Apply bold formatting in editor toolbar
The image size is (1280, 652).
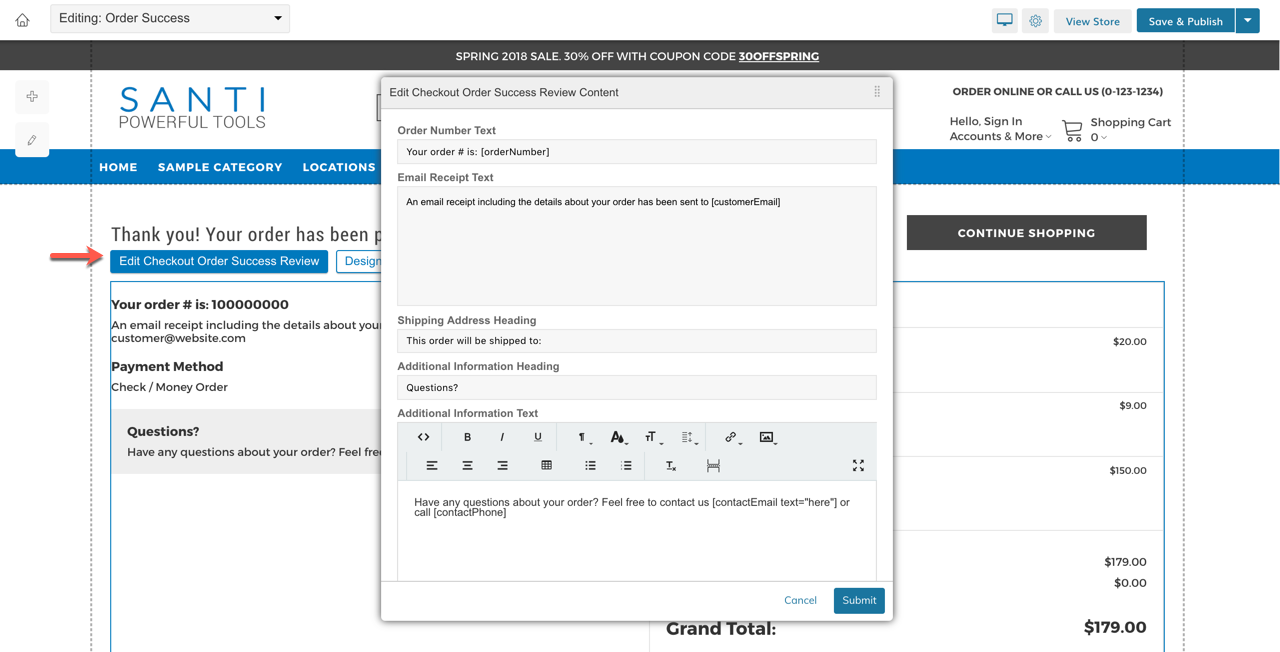pos(467,437)
